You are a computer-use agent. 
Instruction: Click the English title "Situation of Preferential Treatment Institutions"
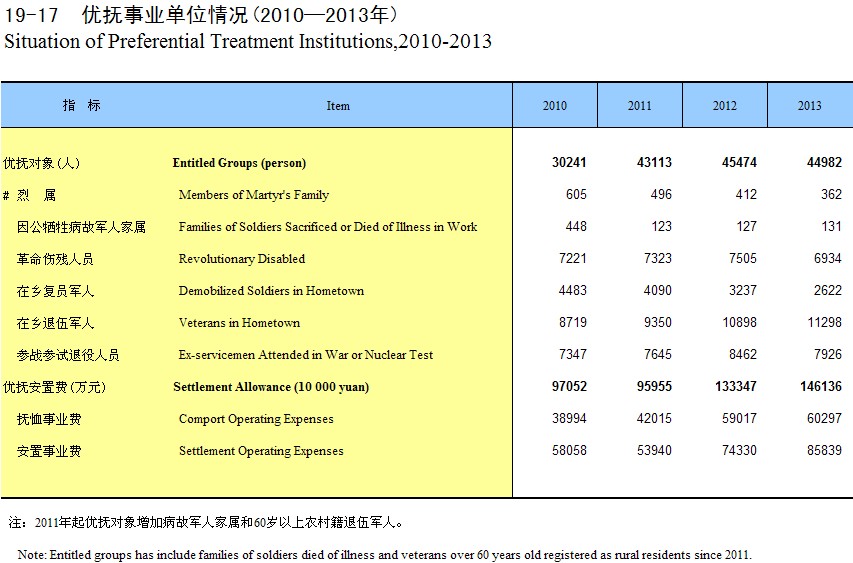point(248,42)
